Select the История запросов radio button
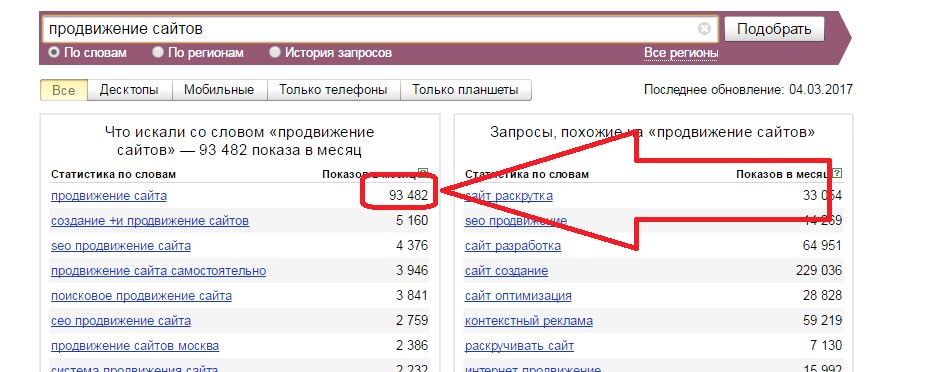 click(274, 52)
